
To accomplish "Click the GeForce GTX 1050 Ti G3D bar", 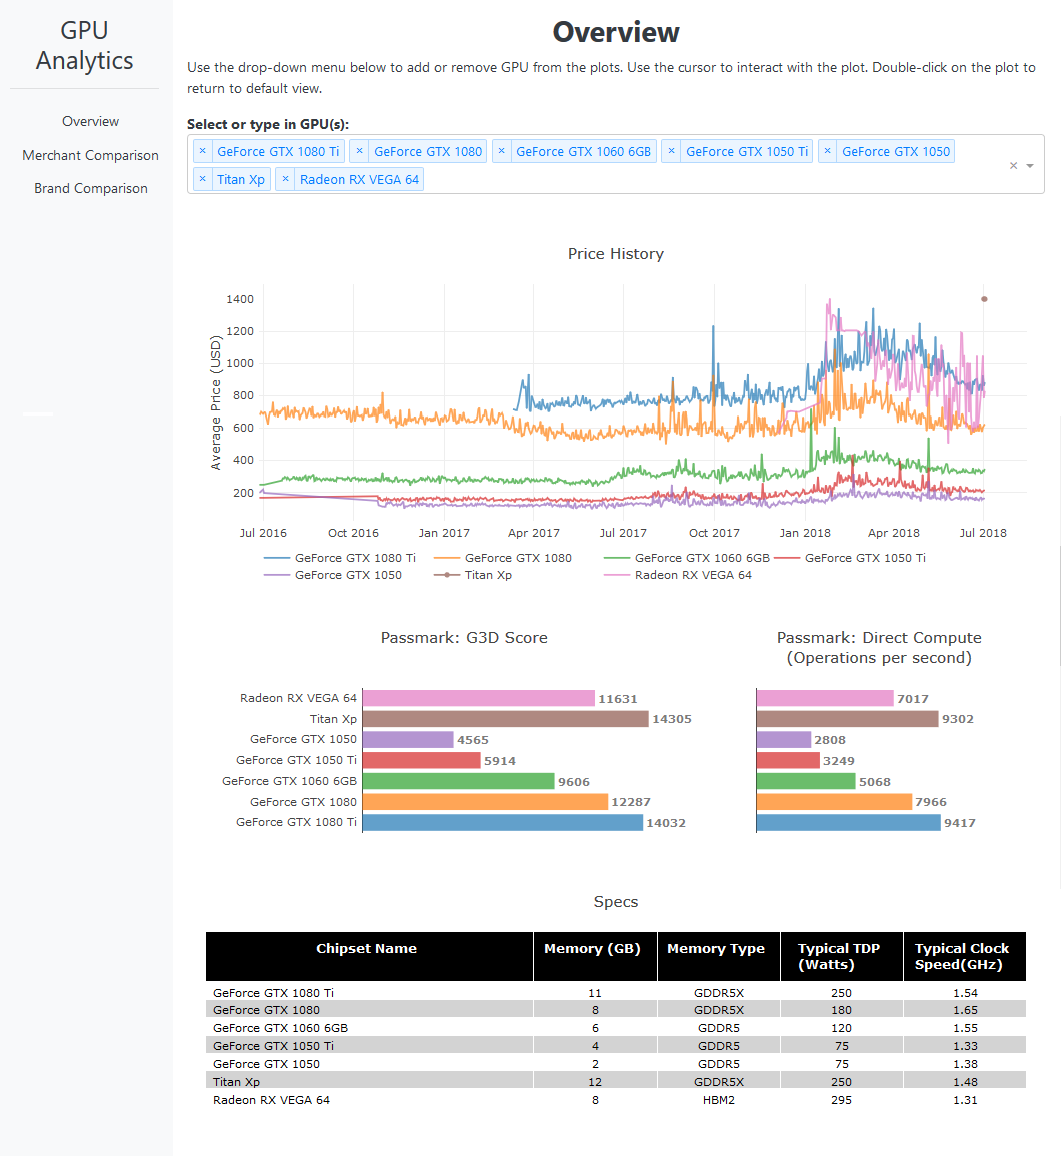I will point(421,760).
